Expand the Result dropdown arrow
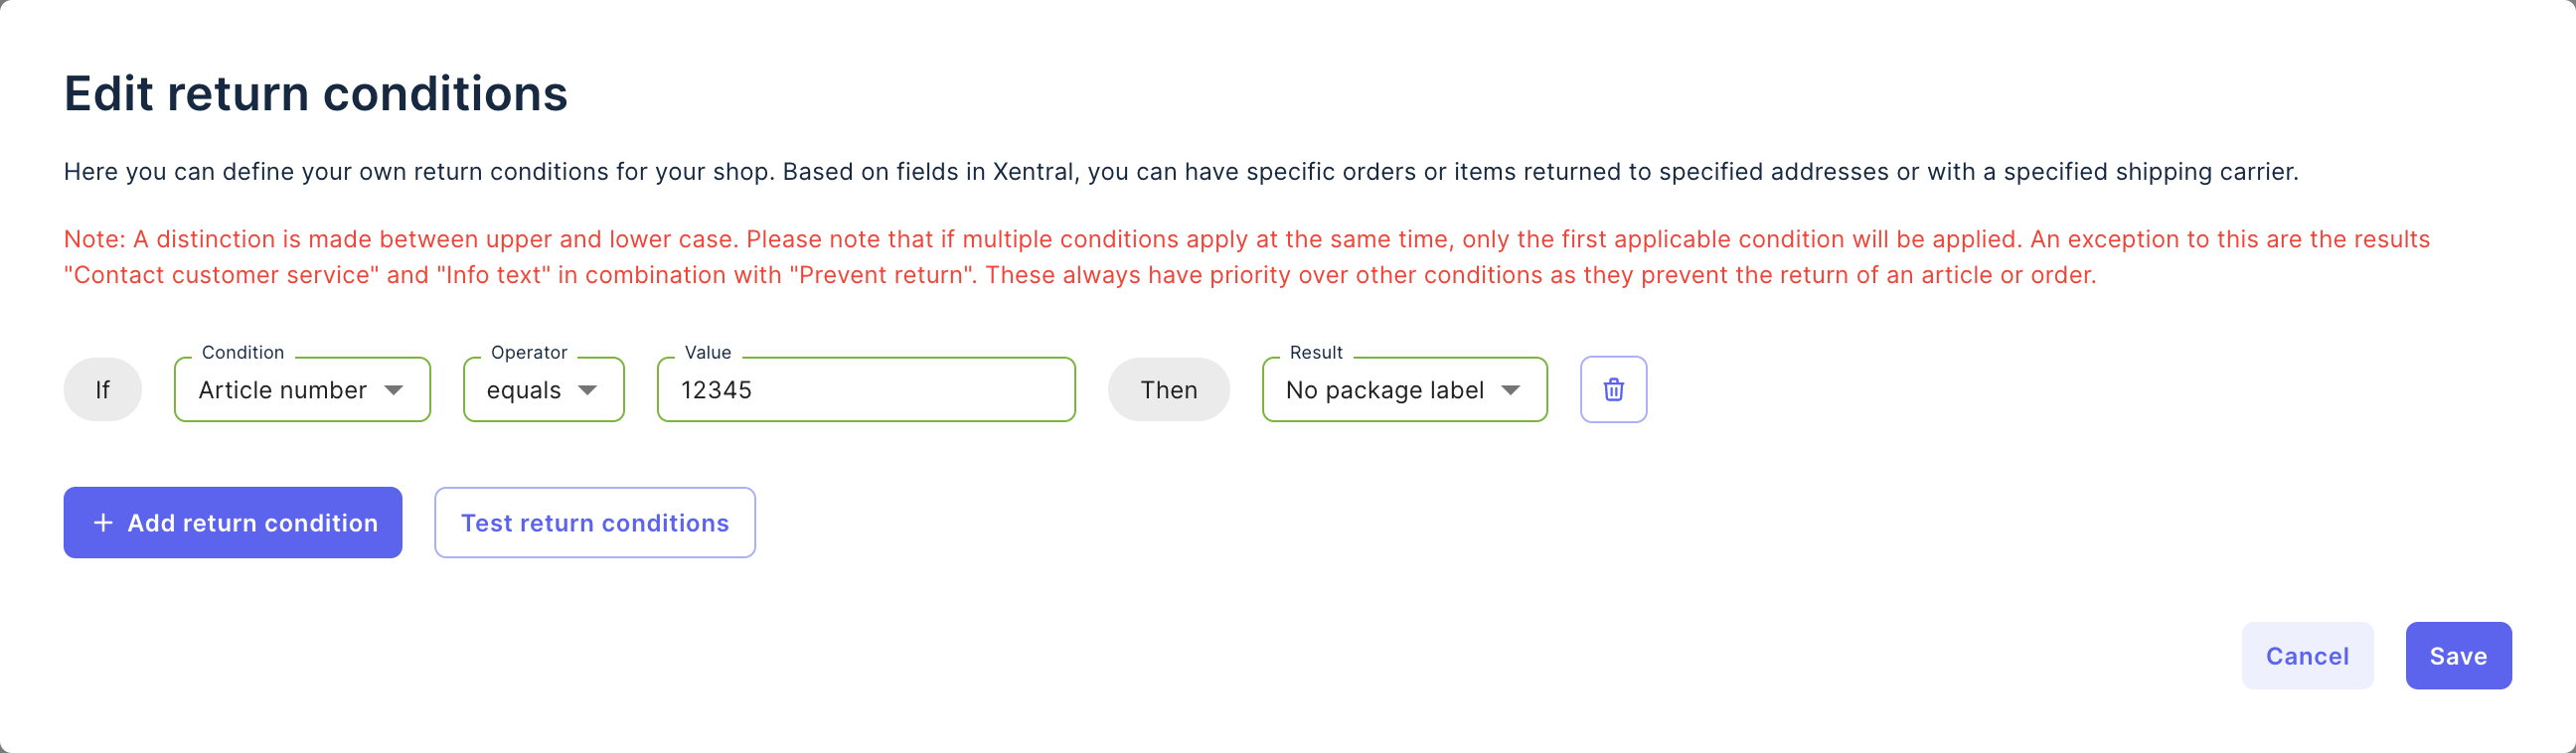This screenshot has width=2576, height=753. [x=1511, y=390]
